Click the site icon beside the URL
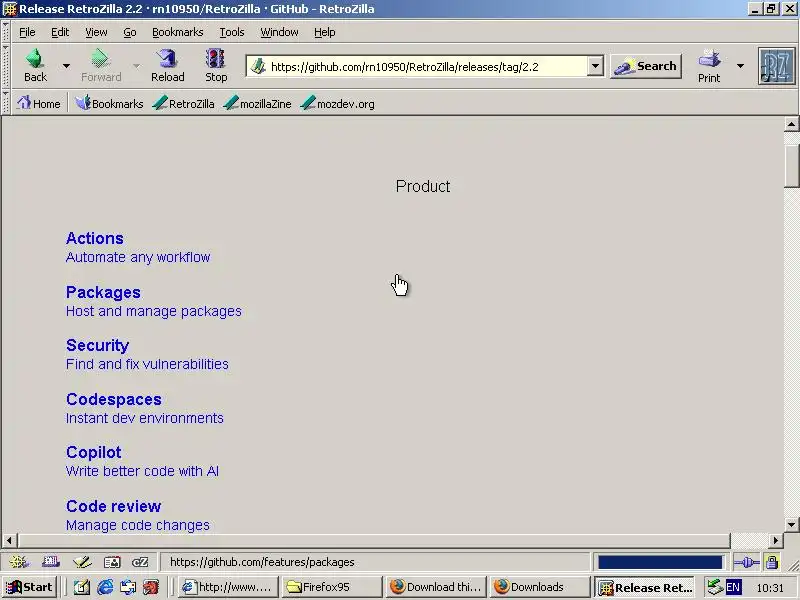 259,66
